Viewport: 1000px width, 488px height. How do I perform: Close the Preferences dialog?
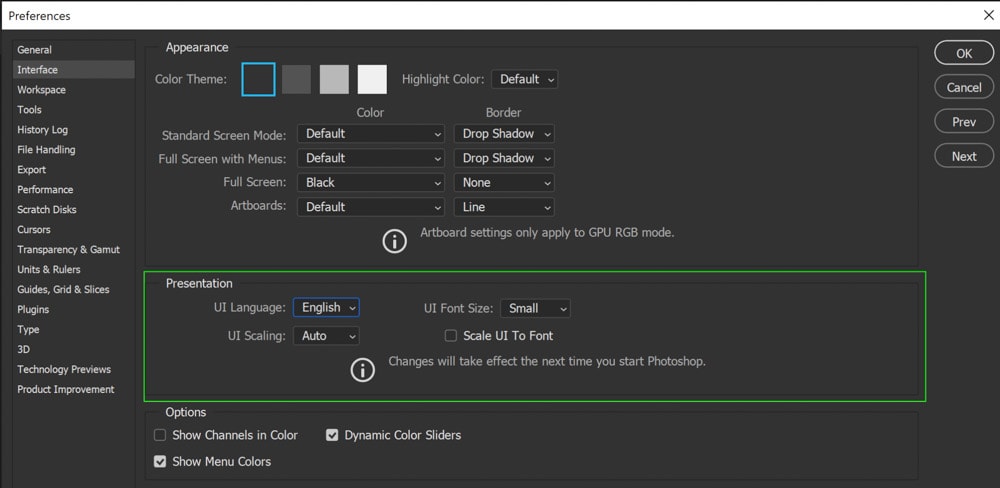pos(988,15)
